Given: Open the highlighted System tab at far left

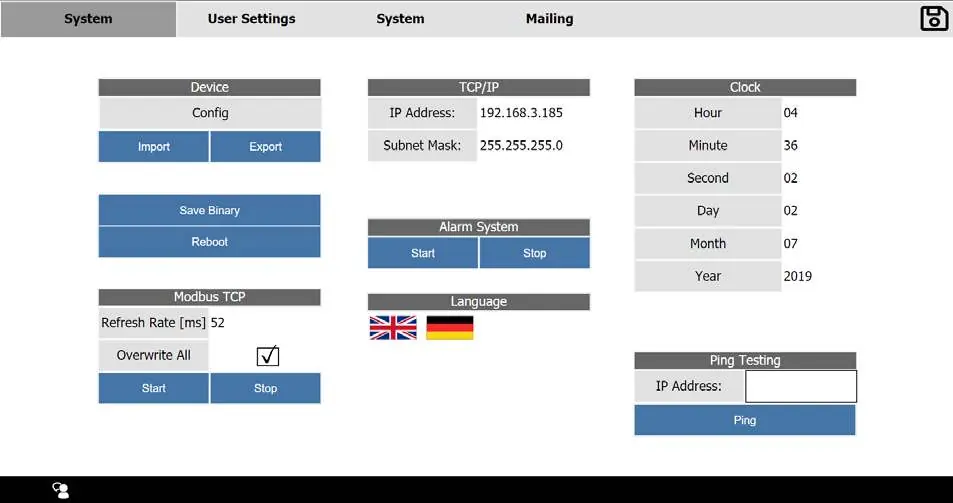Looking at the screenshot, I should [x=88, y=19].
